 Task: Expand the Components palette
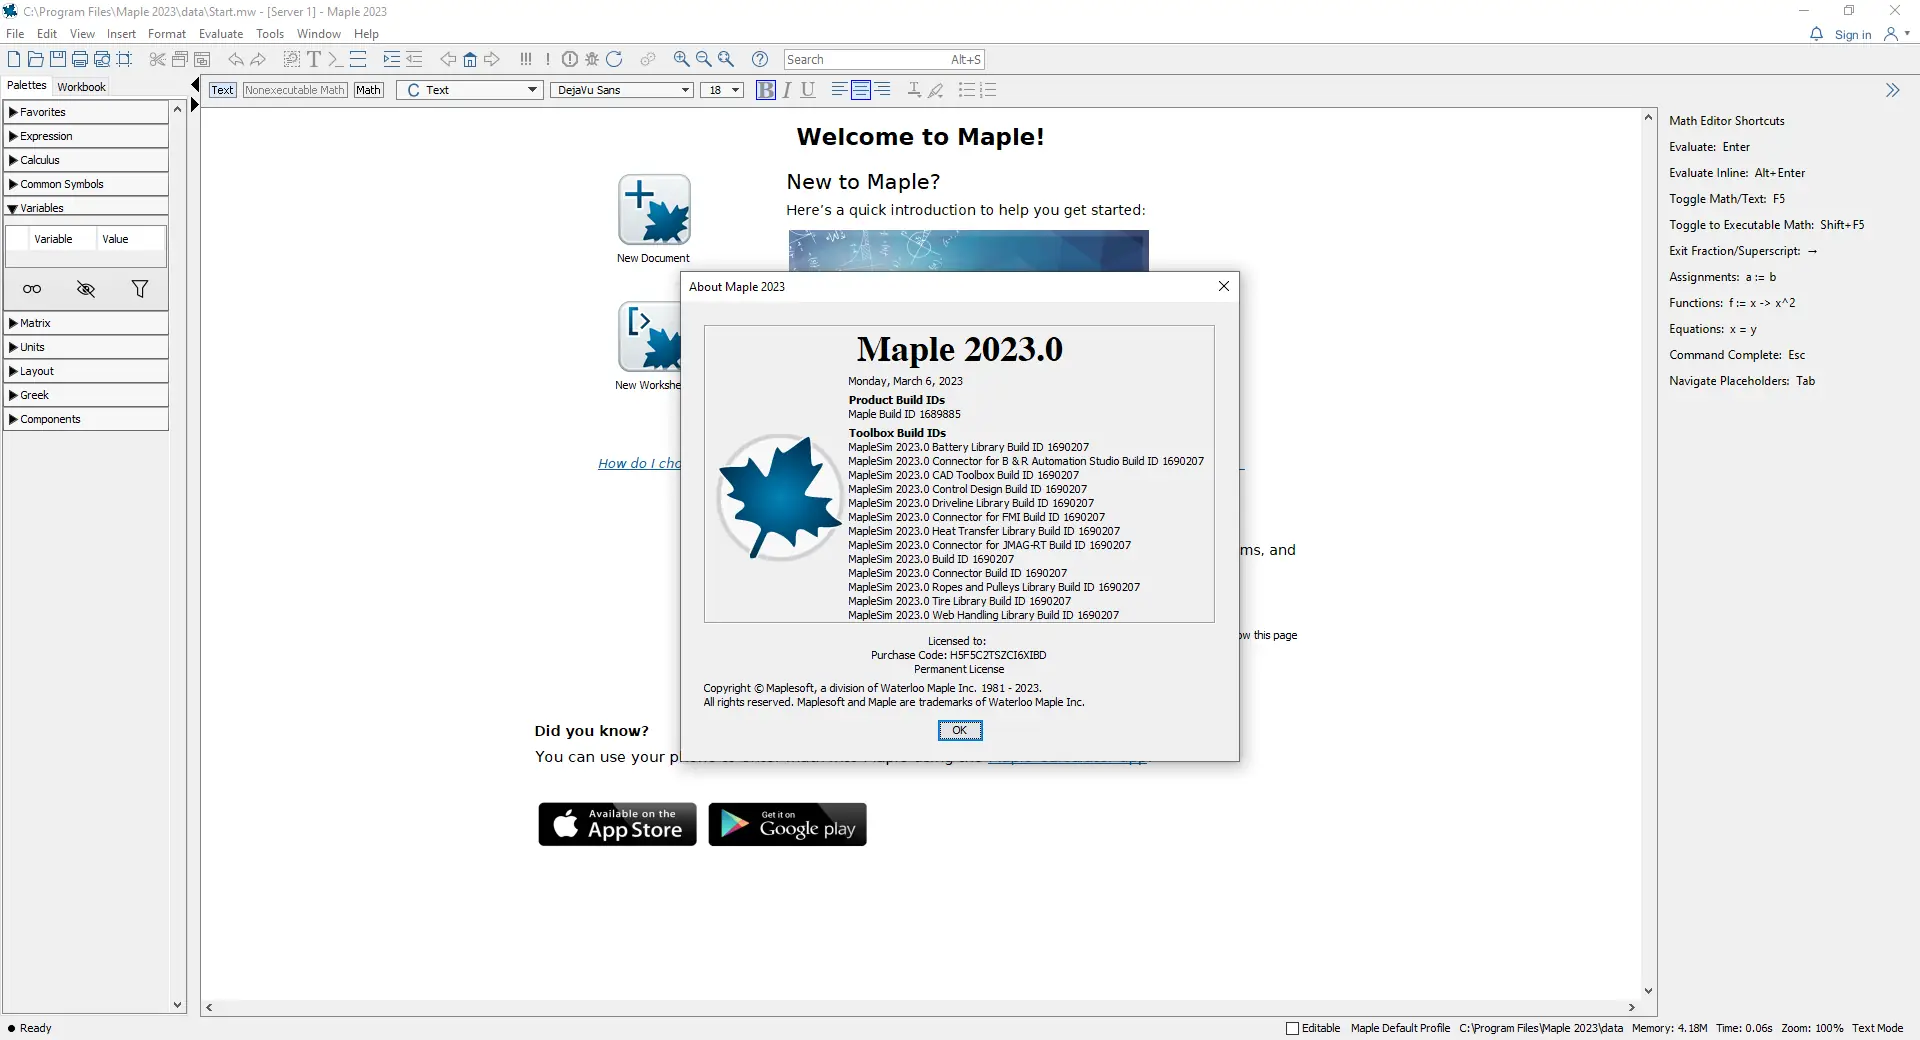point(86,419)
